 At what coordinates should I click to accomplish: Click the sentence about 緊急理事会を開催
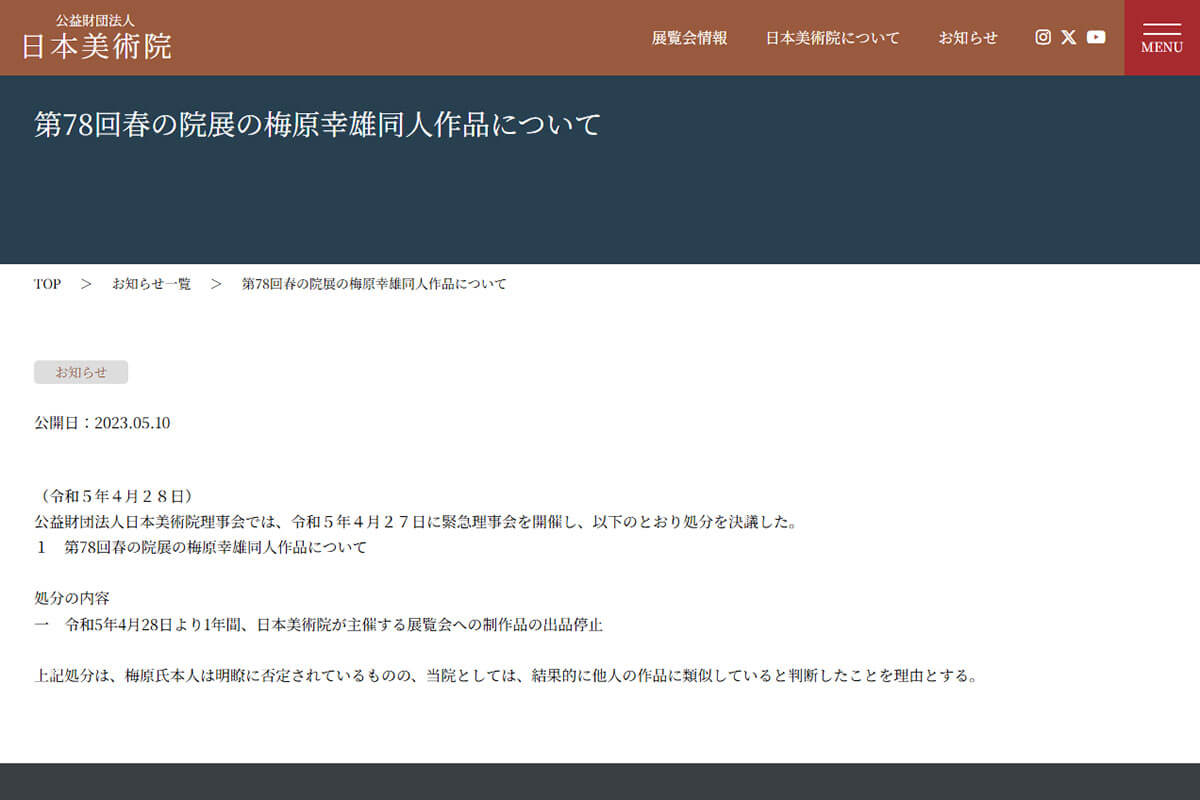(x=415, y=522)
